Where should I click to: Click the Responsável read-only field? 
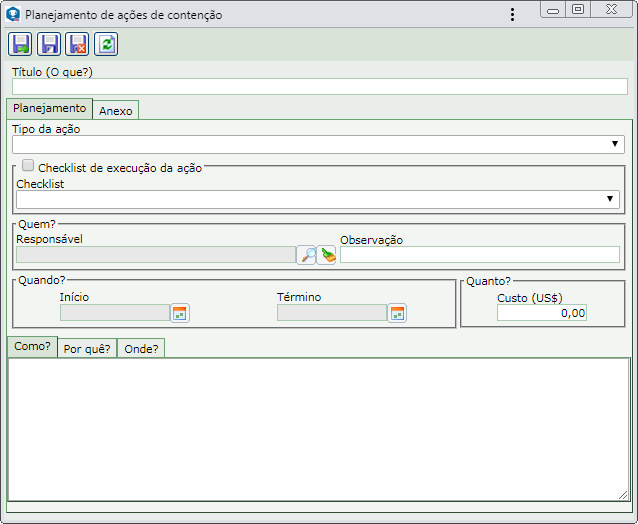pyautogui.click(x=156, y=255)
